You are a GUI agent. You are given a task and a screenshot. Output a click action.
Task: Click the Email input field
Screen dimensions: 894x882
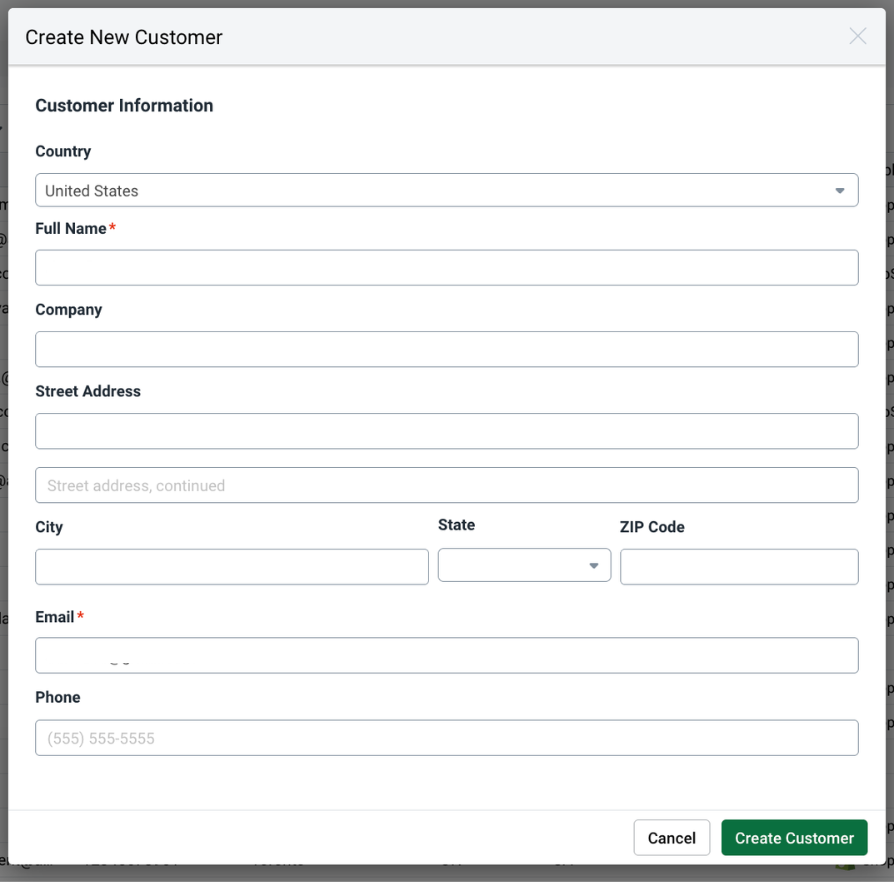coord(447,655)
